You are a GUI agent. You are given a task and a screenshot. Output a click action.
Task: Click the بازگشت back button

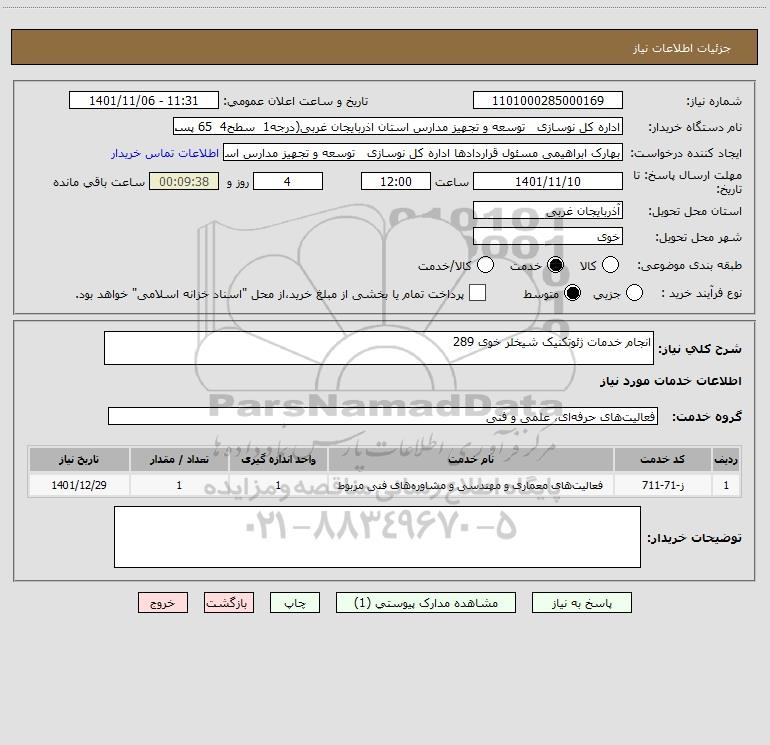tap(229, 603)
